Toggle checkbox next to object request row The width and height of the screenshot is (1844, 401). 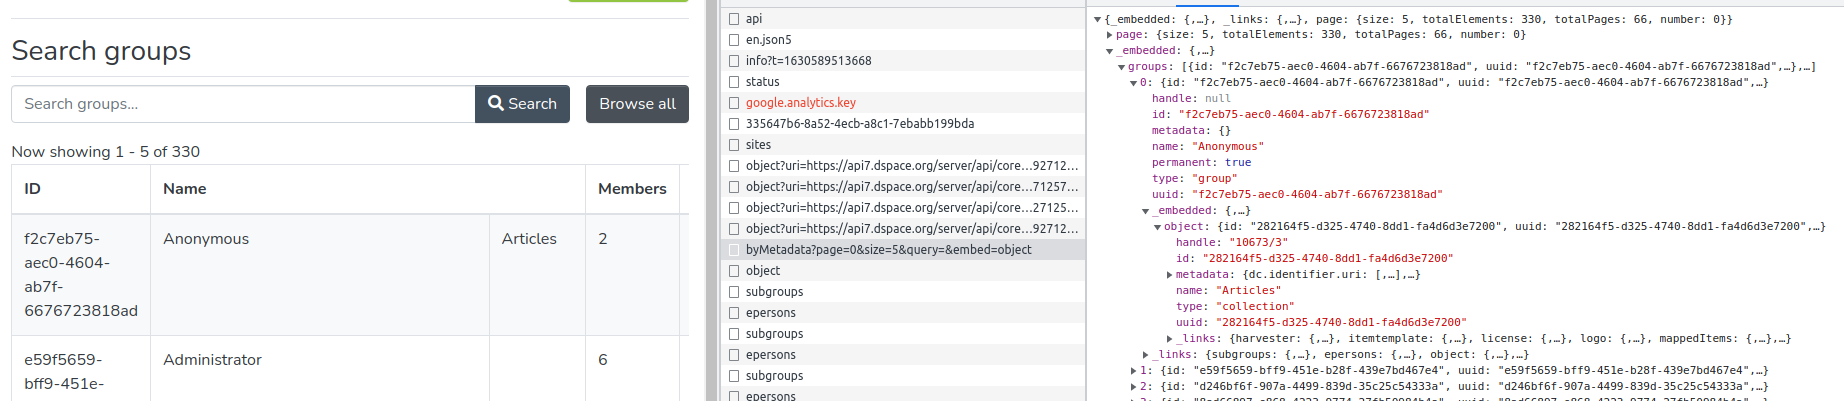[734, 271]
